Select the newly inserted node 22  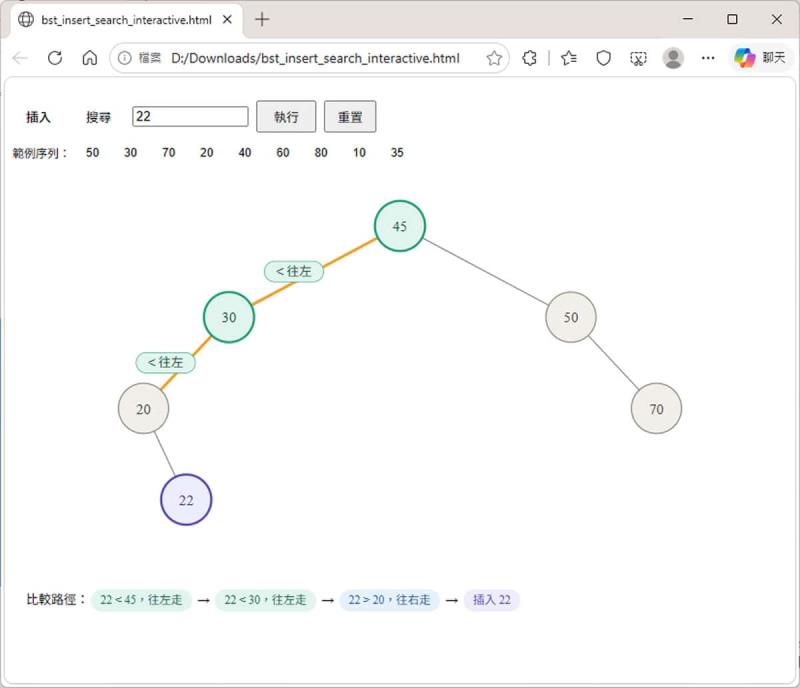tap(186, 500)
